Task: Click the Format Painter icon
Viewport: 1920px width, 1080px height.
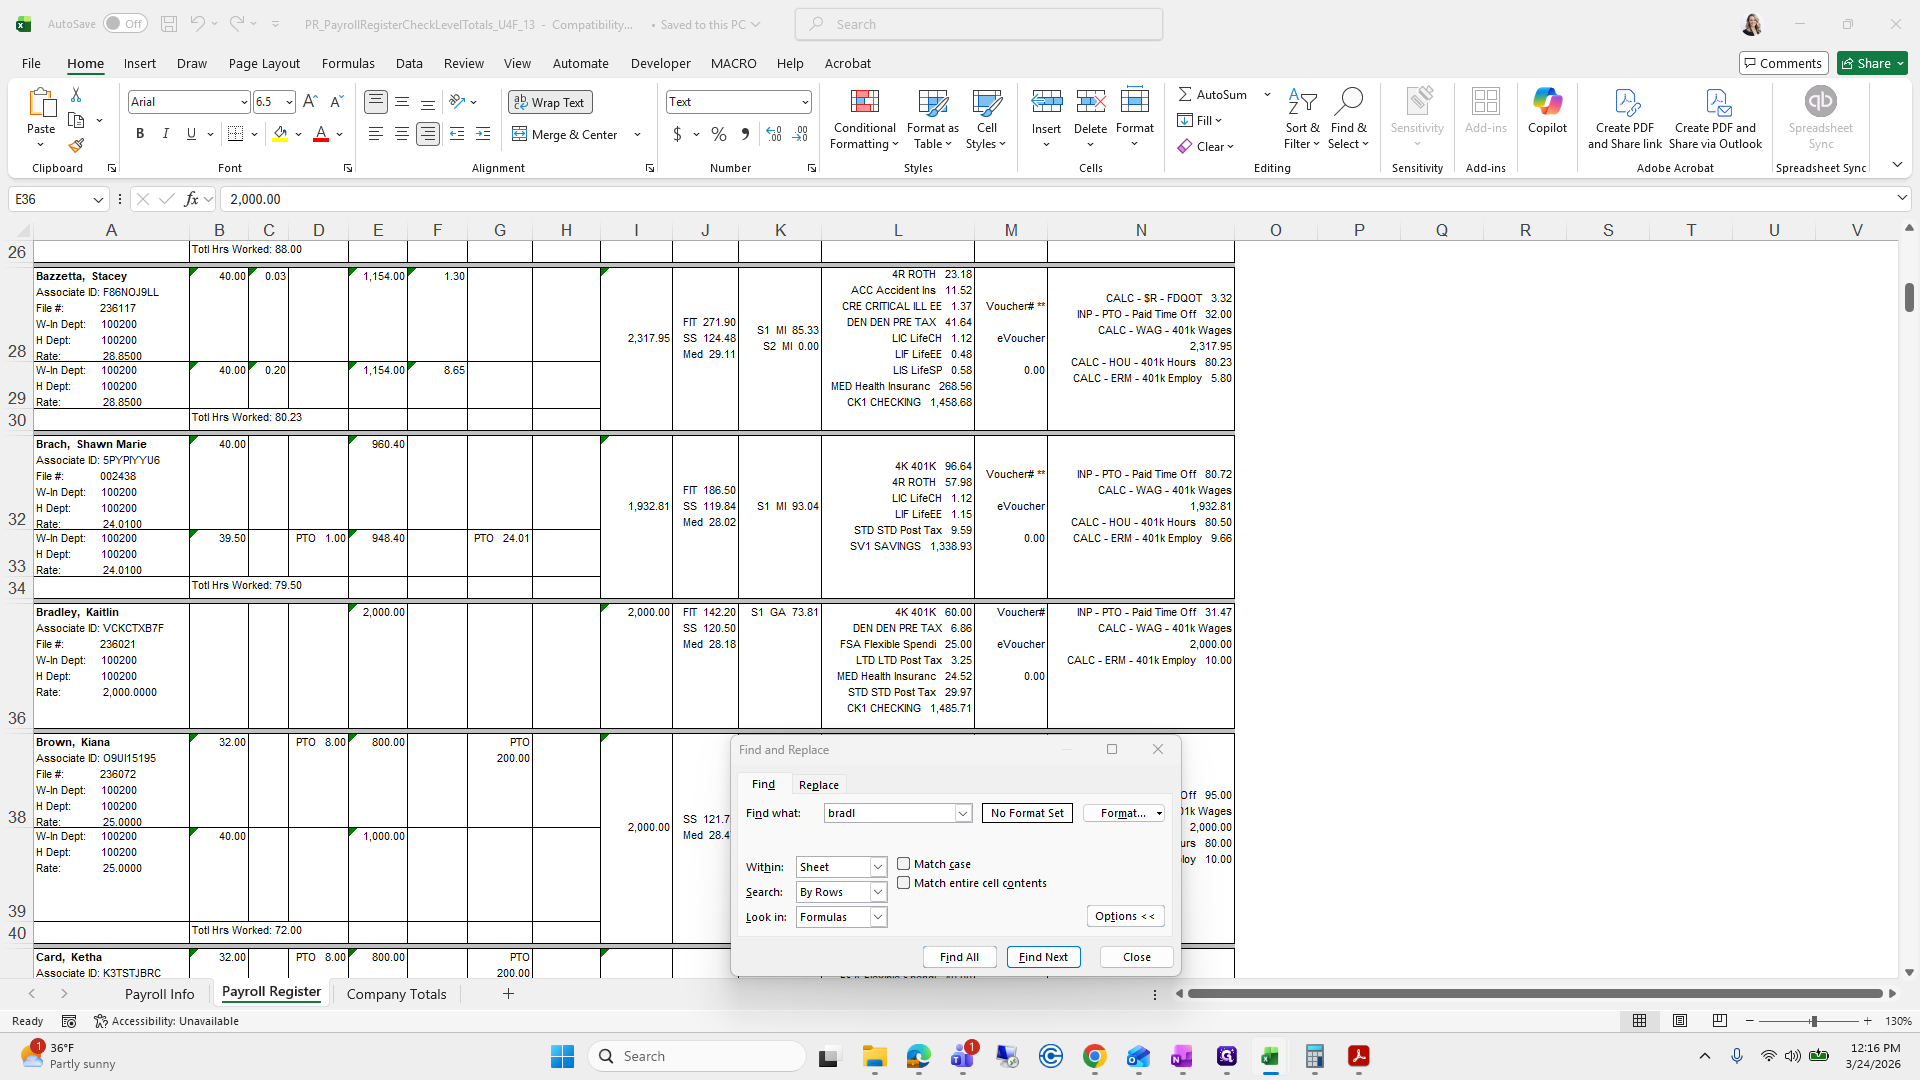Action: tap(76, 146)
